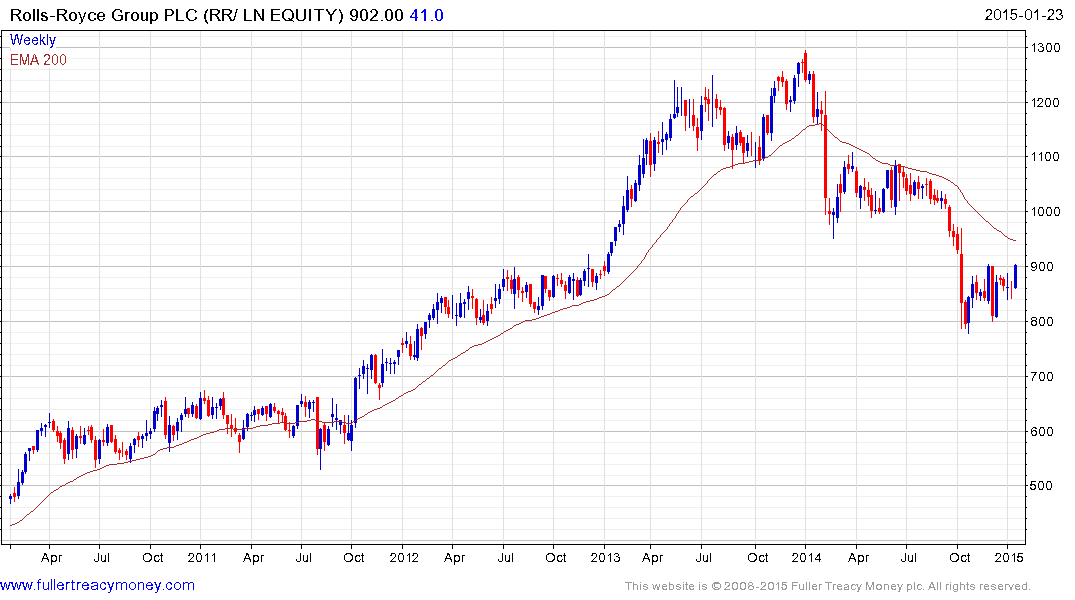This screenshot has height=600, width=1075.
Task: Click the Weekly label
Action: tap(33, 40)
